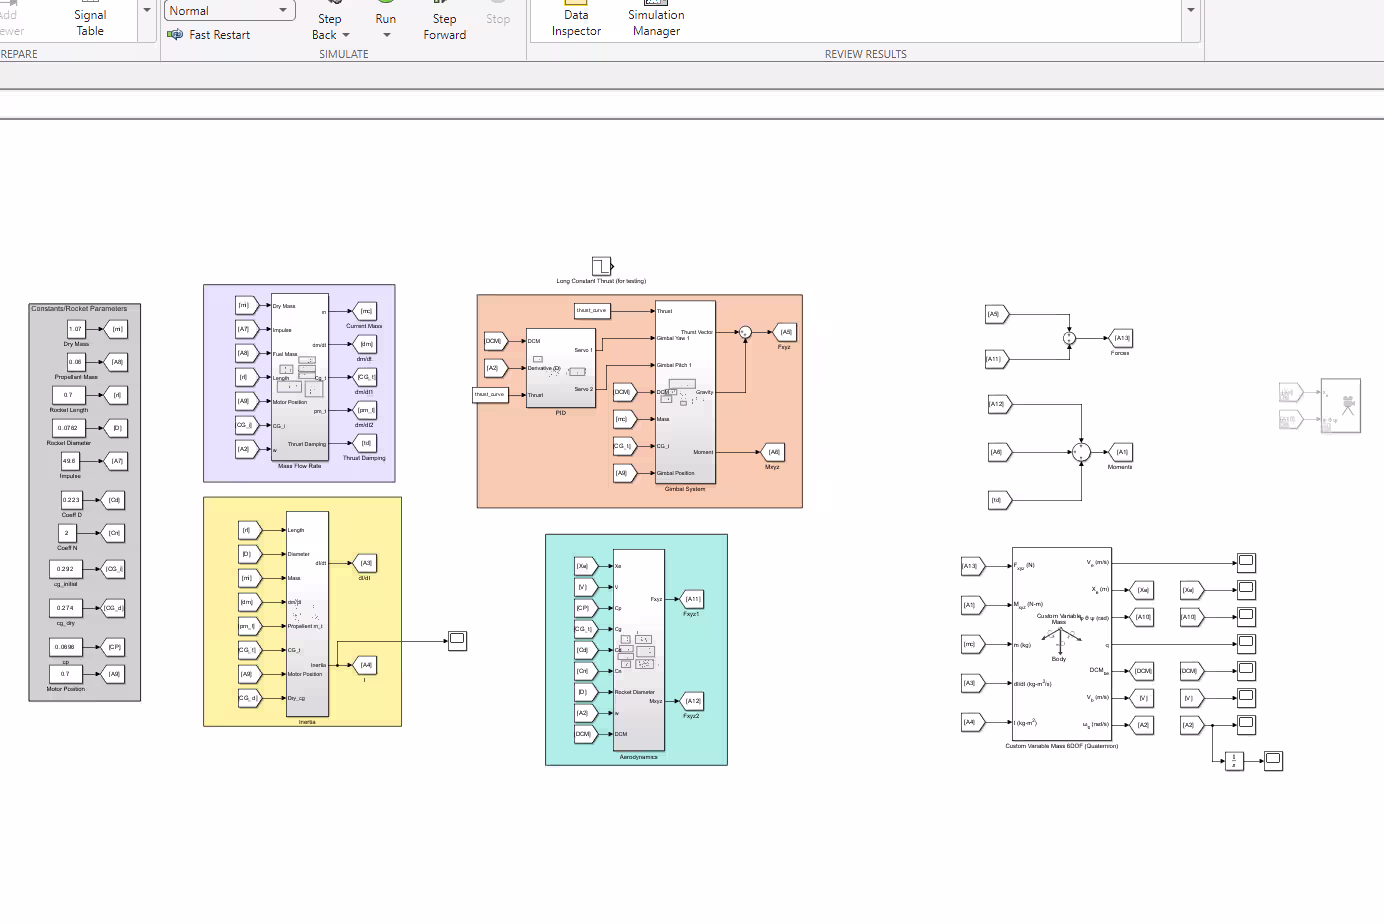Select the sum block feeding Forces
This screenshot has height=924, width=1384.
click(1069, 338)
